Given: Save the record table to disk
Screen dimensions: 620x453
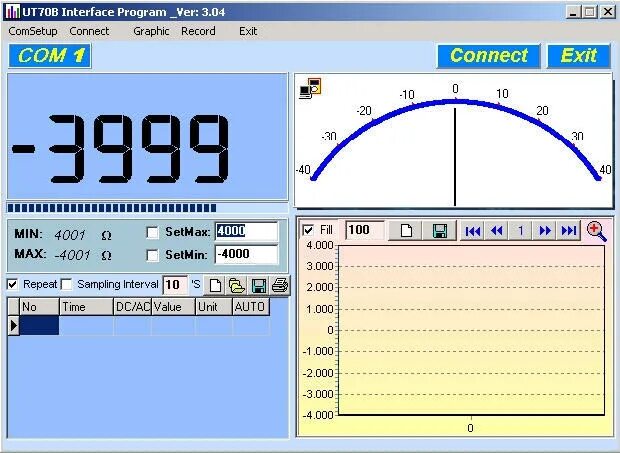Looking at the screenshot, I should pyautogui.click(x=258, y=285).
